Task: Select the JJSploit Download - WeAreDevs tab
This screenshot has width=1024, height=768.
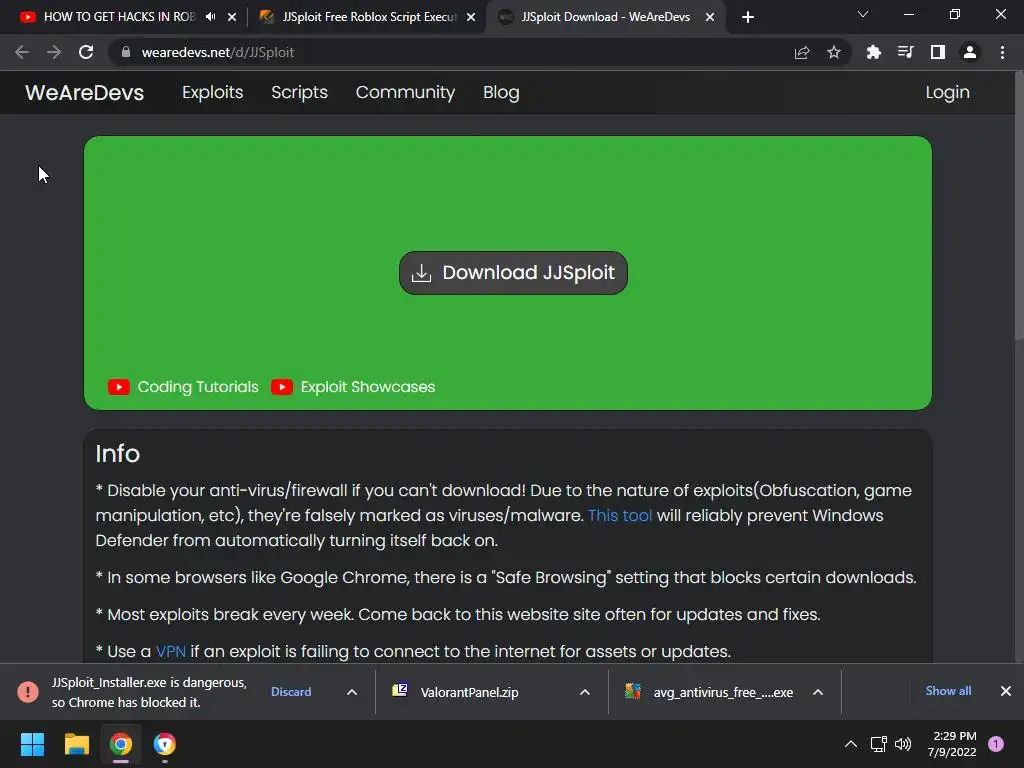Action: point(605,17)
